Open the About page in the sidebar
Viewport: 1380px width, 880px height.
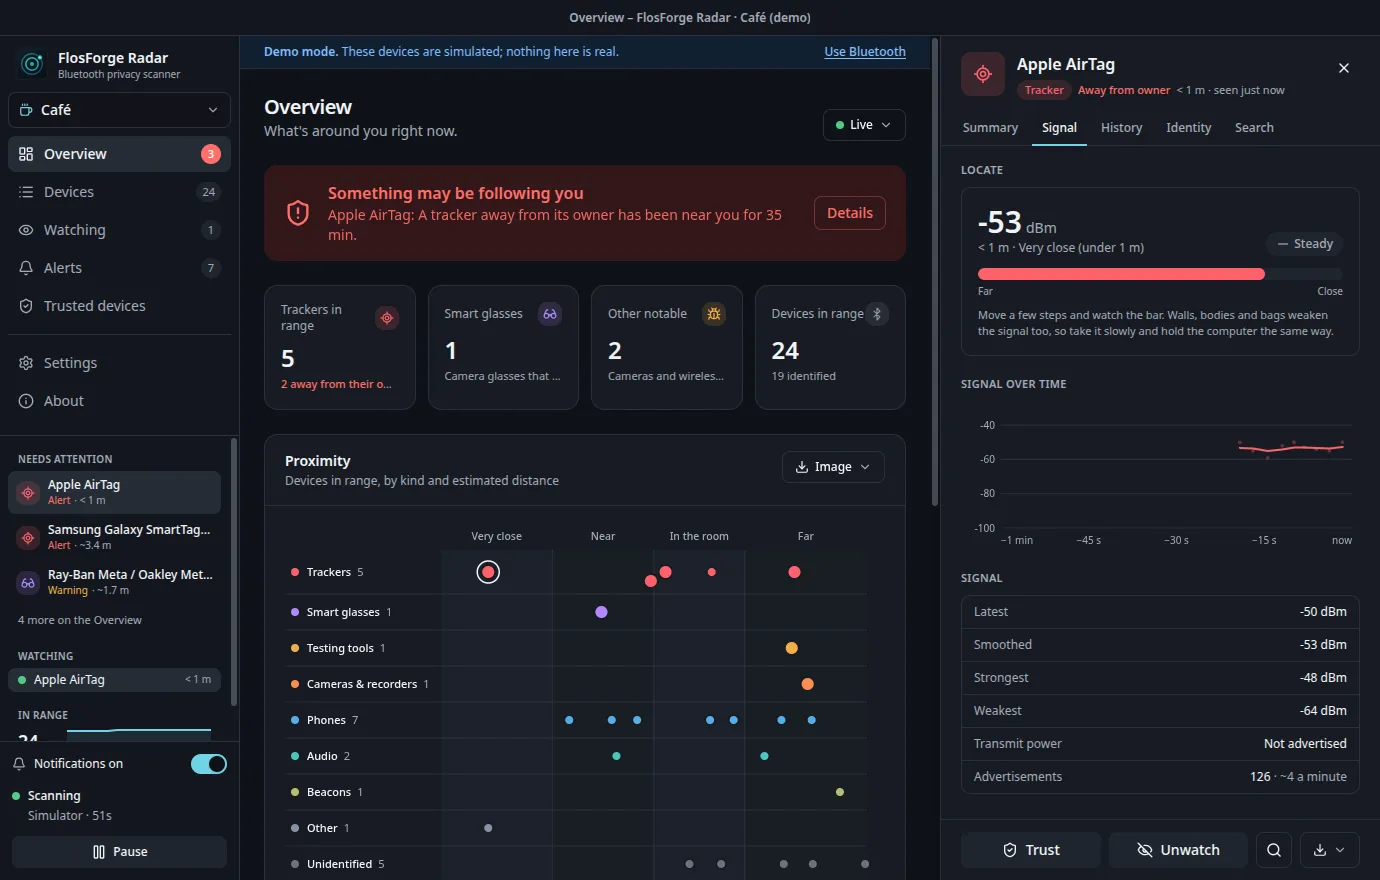119,401
